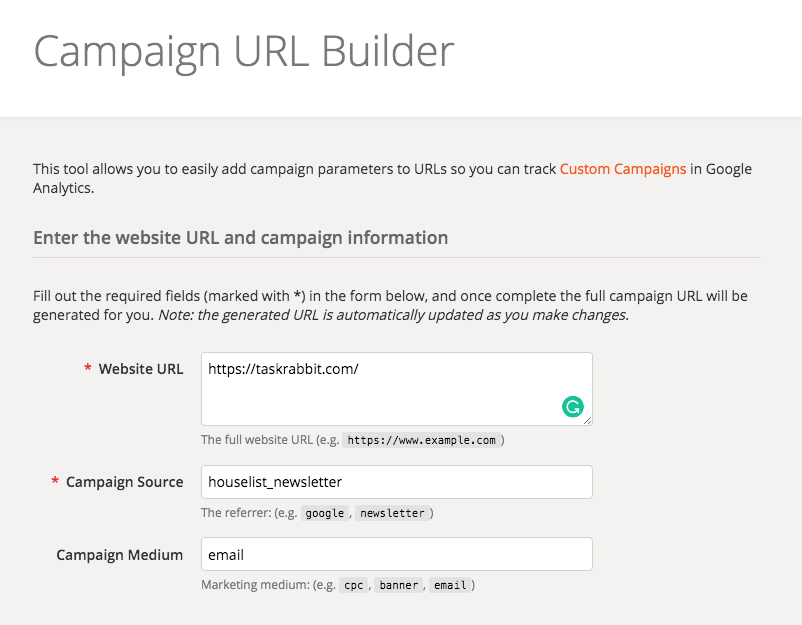Viewport: 802px width, 625px height.
Task: Click the 'google' referrer example tag
Action: pos(325,513)
